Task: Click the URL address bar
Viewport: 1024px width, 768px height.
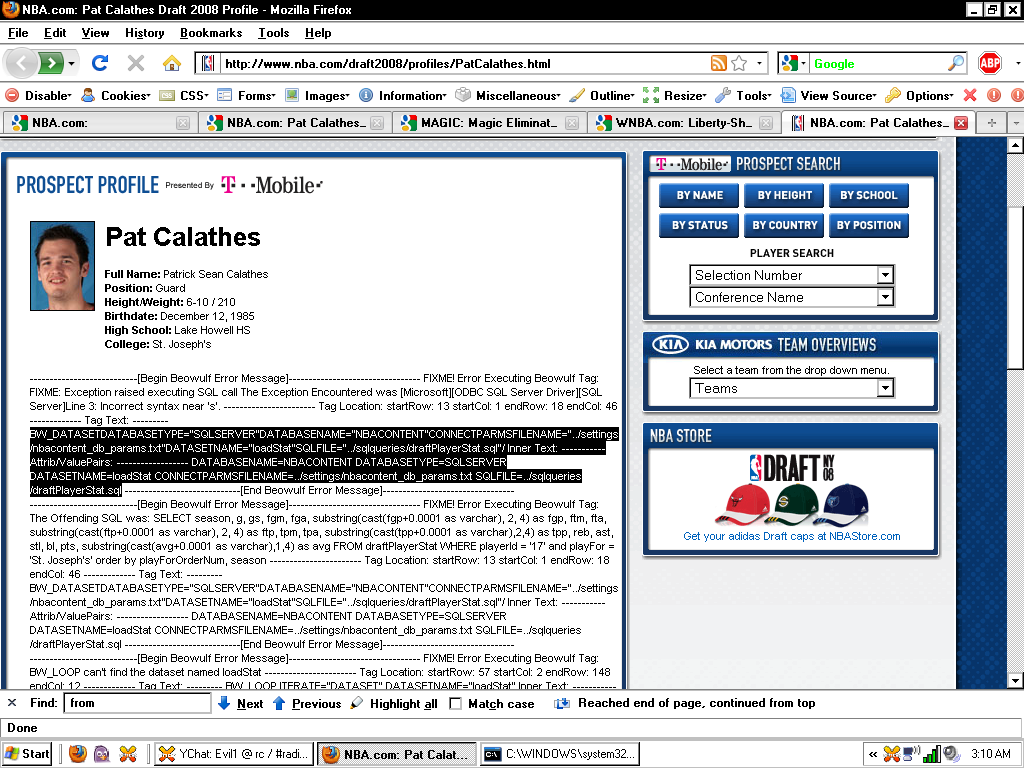Action: pyautogui.click(x=464, y=63)
